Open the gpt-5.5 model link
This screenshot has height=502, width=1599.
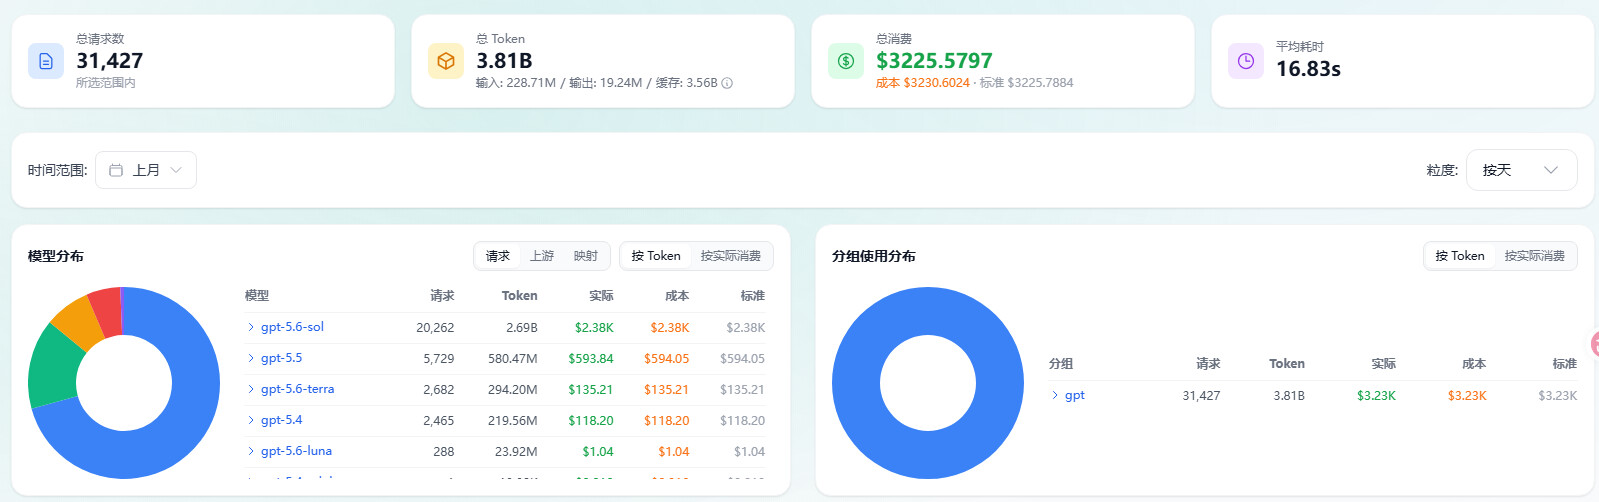coord(281,358)
